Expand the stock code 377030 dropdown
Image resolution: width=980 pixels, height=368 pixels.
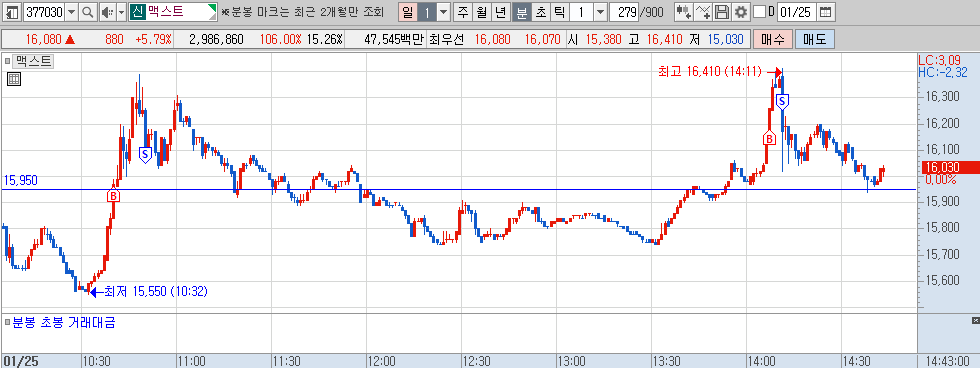click(x=72, y=11)
